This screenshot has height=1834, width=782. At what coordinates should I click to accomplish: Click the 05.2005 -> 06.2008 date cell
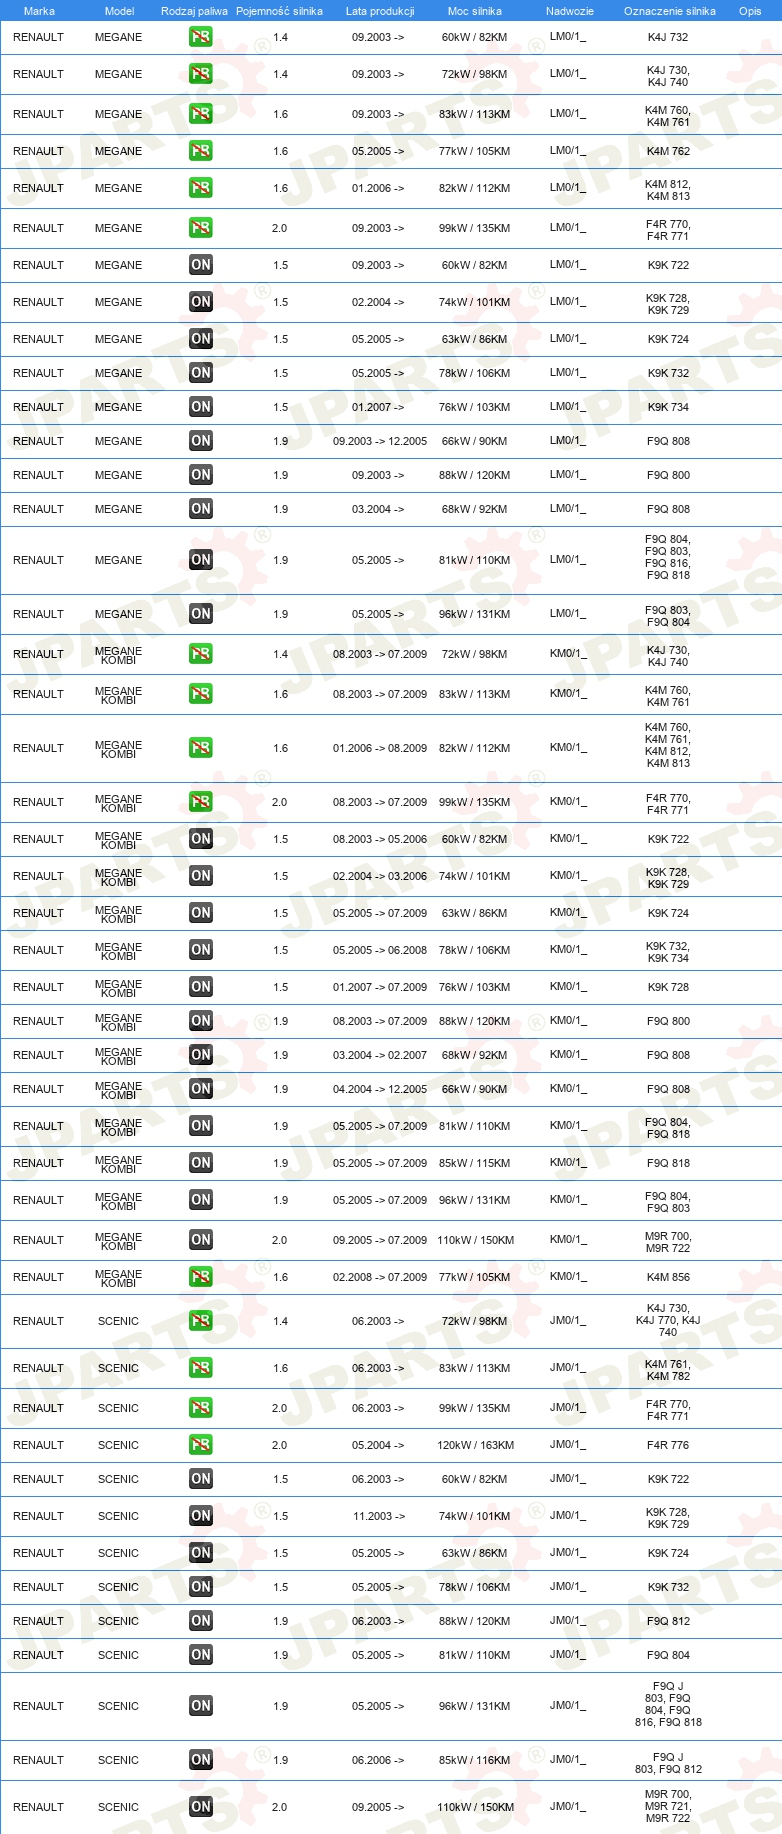[x=380, y=950]
